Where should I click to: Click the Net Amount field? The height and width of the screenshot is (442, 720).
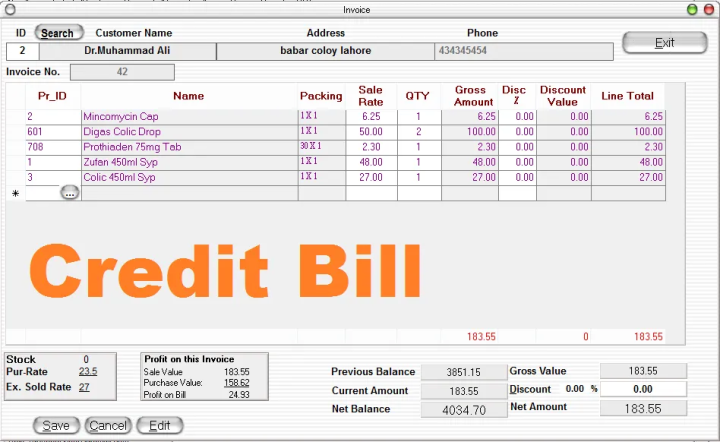[x=643, y=408]
